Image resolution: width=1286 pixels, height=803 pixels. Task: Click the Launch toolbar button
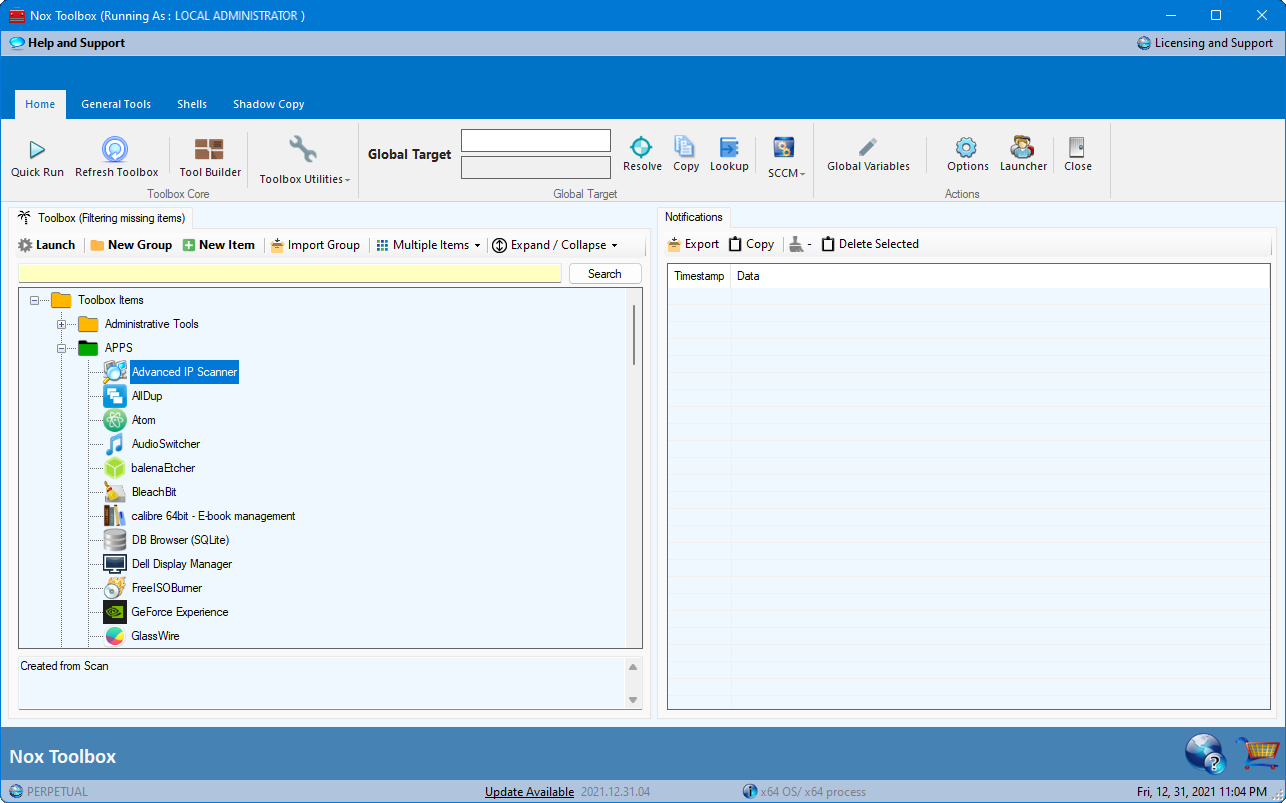pyautogui.click(x=46, y=245)
